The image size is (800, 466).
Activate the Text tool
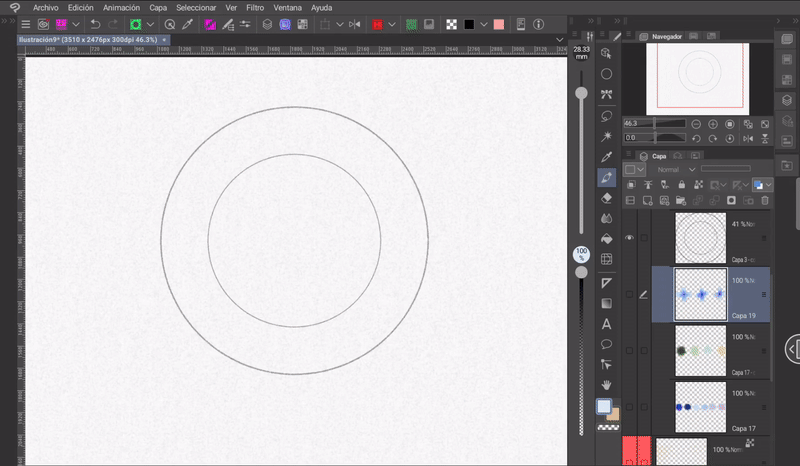click(x=606, y=323)
